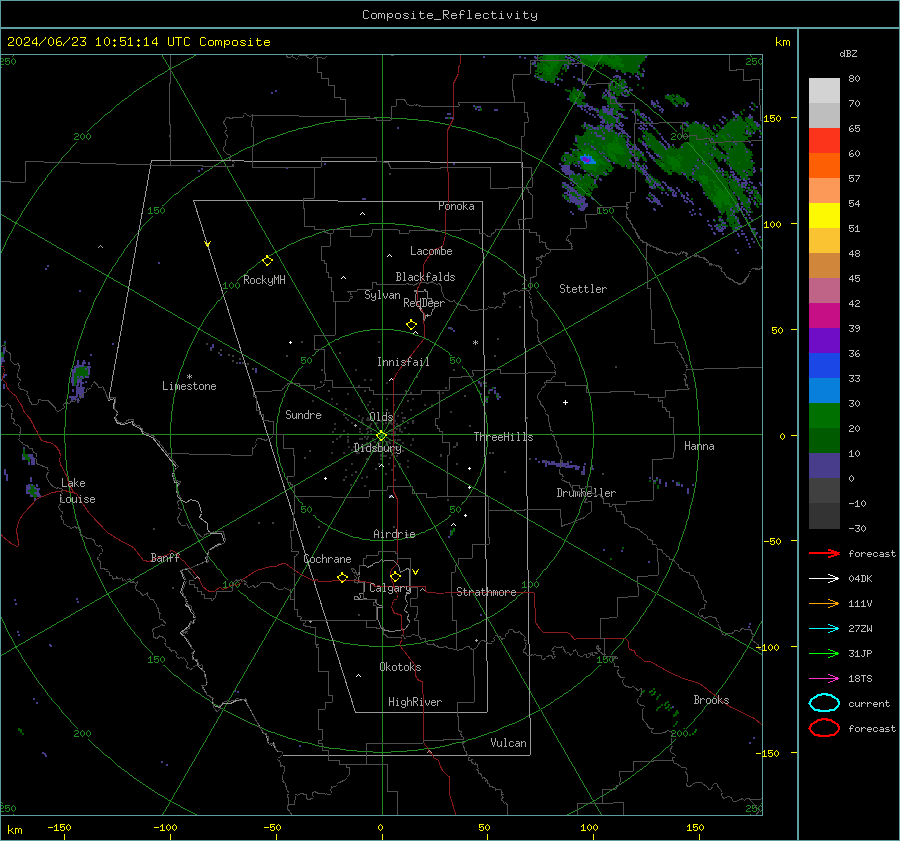Click the yellow diamond marker near RockyMH
Viewport: 900px width, 841px height.
tap(267, 261)
